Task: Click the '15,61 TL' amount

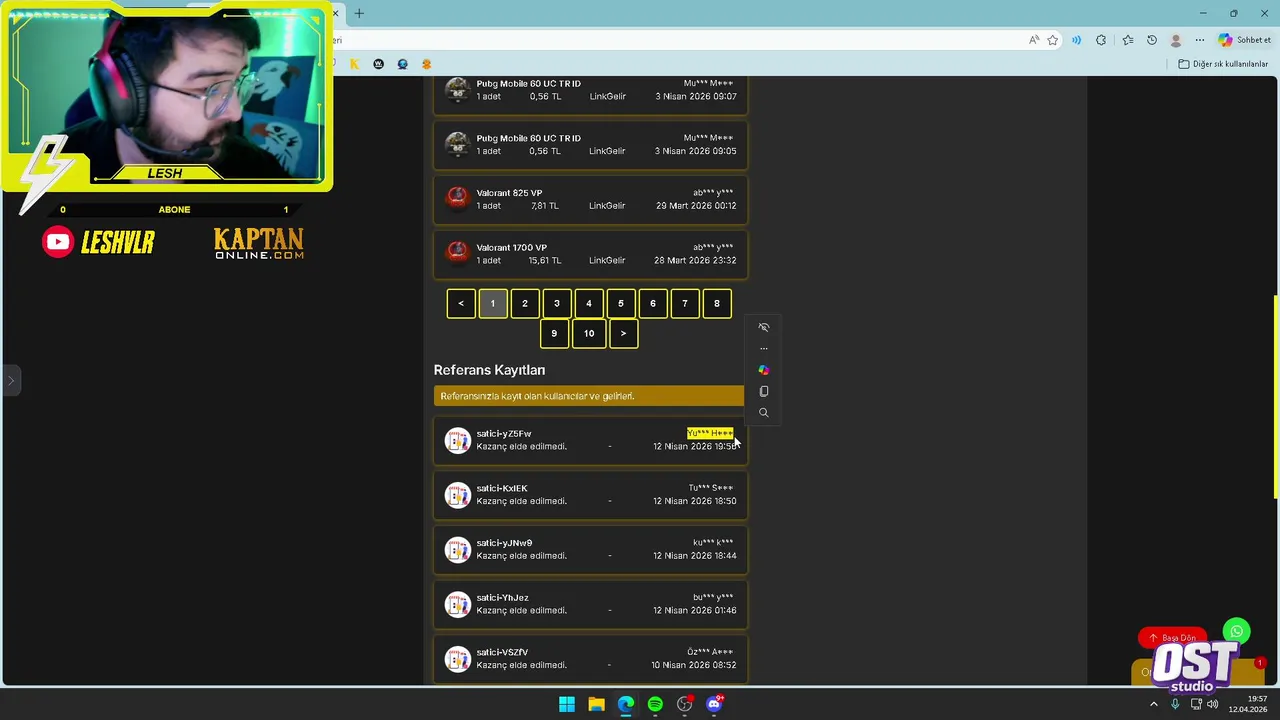Action: pyautogui.click(x=545, y=260)
